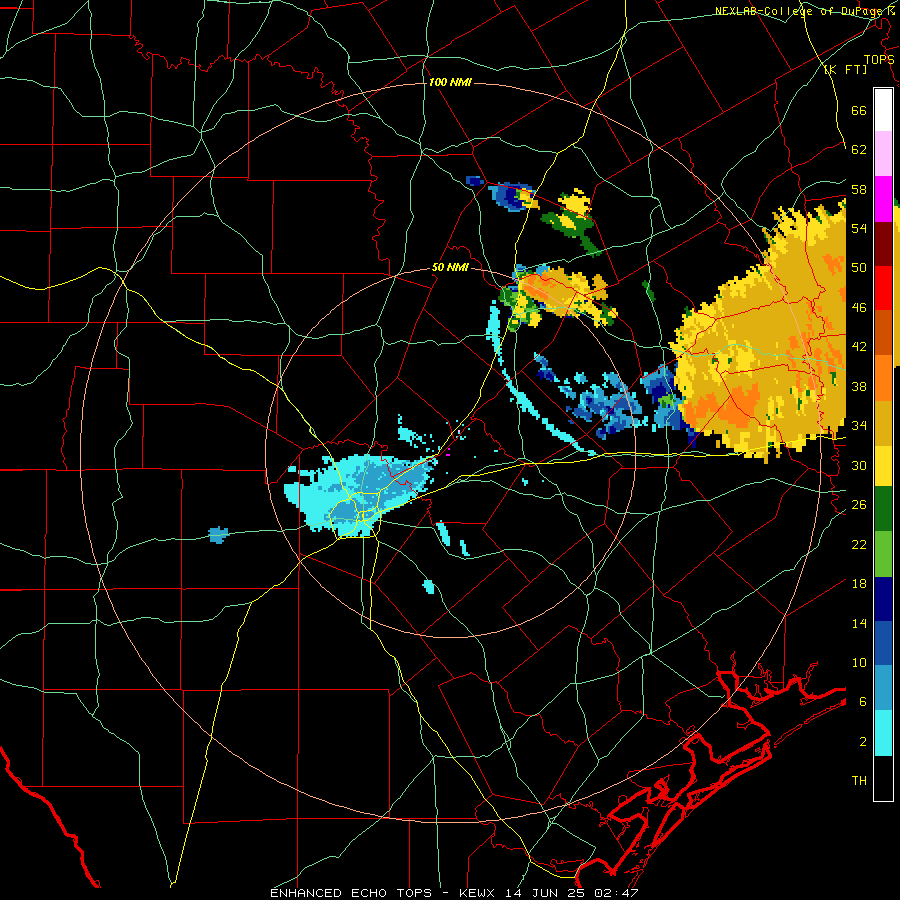
Task: Click the legend value 26
Action: pyautogui.click(x=859, y=505)
